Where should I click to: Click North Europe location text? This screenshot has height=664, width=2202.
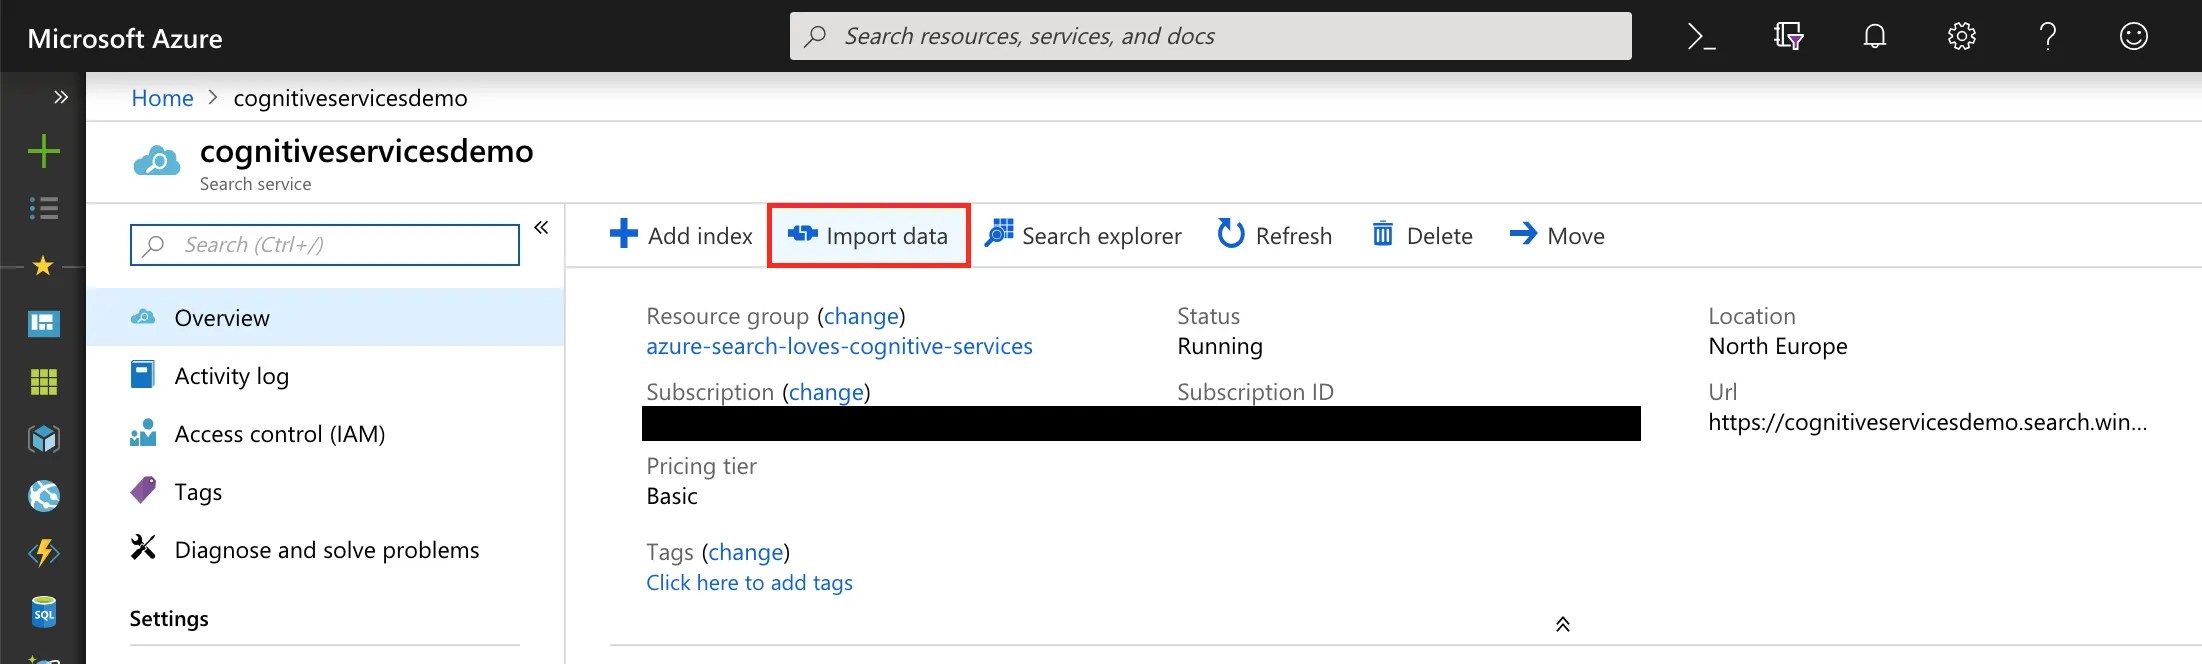point(1777,346)
